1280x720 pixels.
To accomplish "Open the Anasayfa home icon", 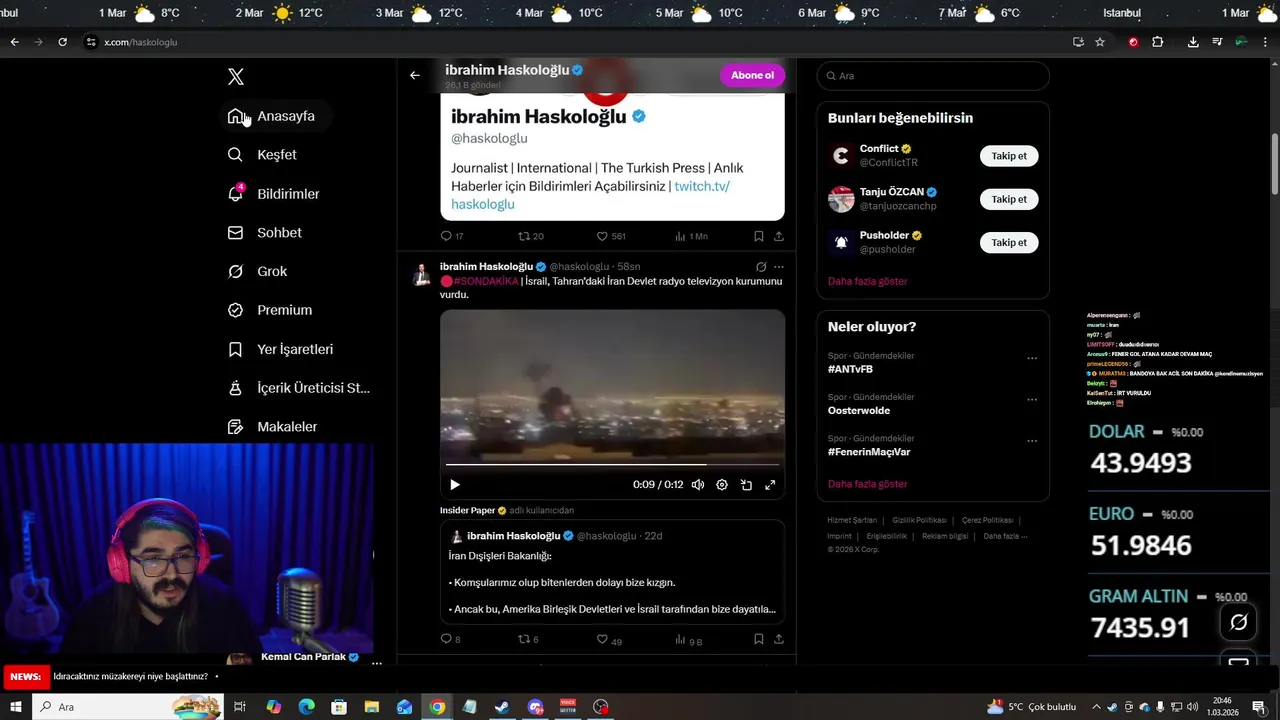I will click(x=235, y=116).
